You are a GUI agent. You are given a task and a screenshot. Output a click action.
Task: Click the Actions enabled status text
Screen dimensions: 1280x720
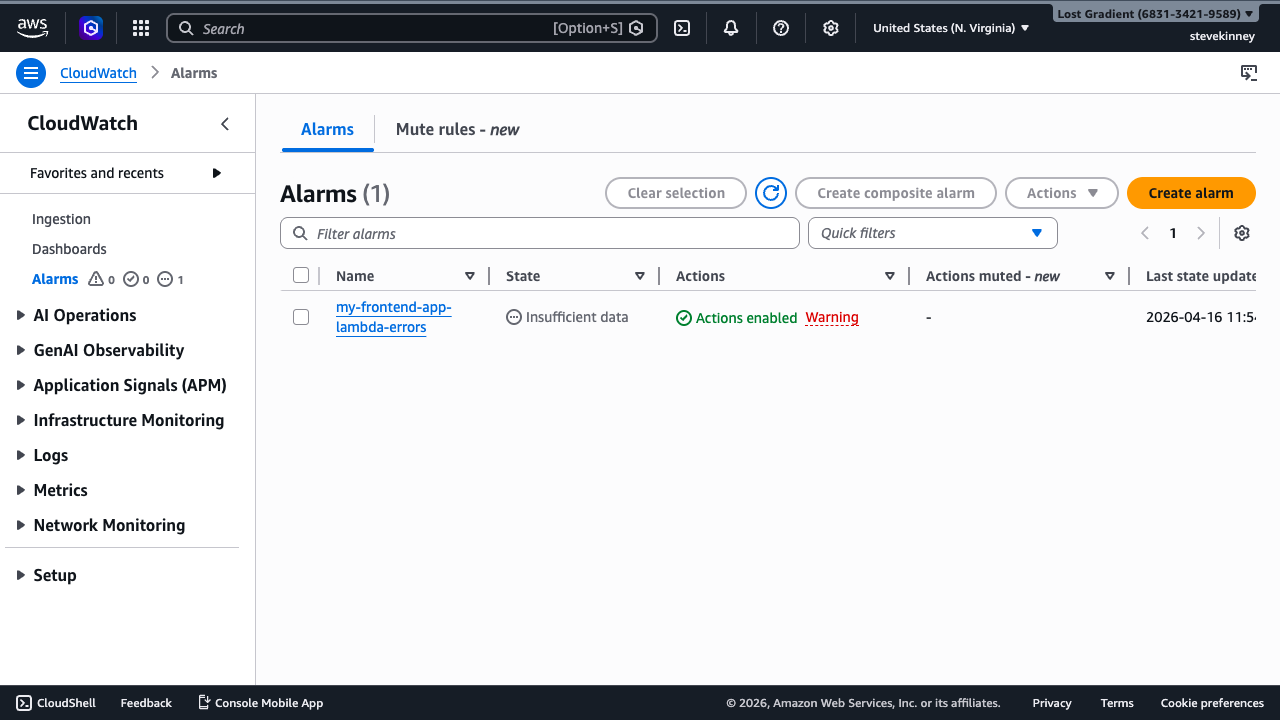pyautogui.click(x=746, y=318)
